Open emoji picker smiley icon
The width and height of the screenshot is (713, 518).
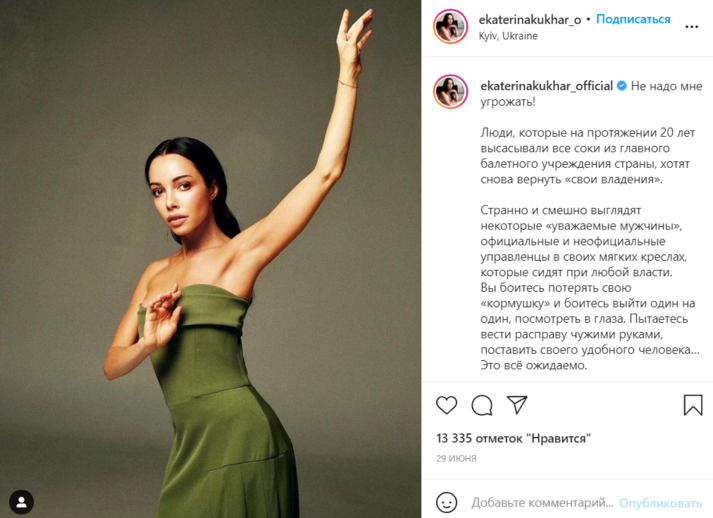[446, 503]
